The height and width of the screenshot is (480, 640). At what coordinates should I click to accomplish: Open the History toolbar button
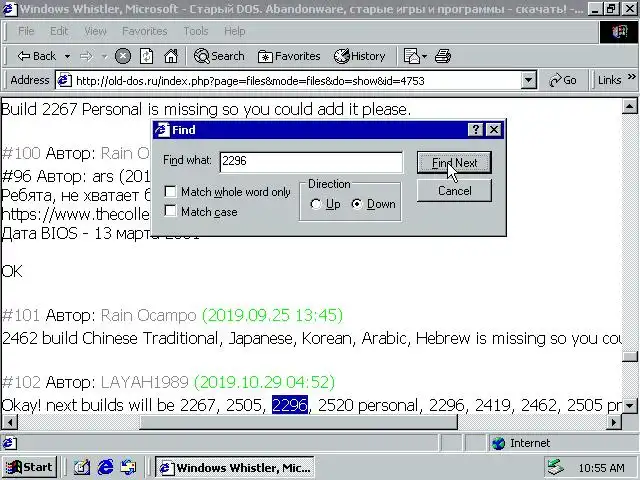coord(360,56)
